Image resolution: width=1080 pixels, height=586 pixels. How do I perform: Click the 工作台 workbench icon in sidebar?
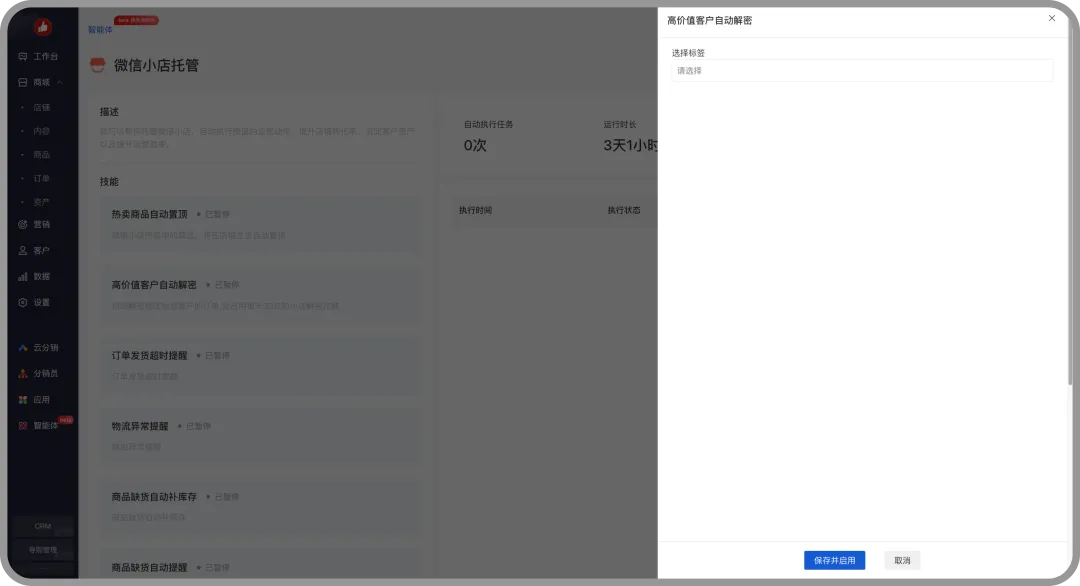coord(23,57)
